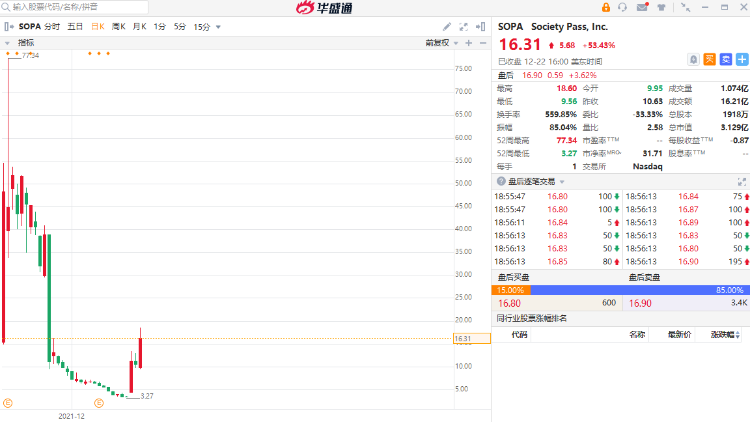750x422 pixels.
Task: Zoom out chart with minus icon
Action: point(483,43)
